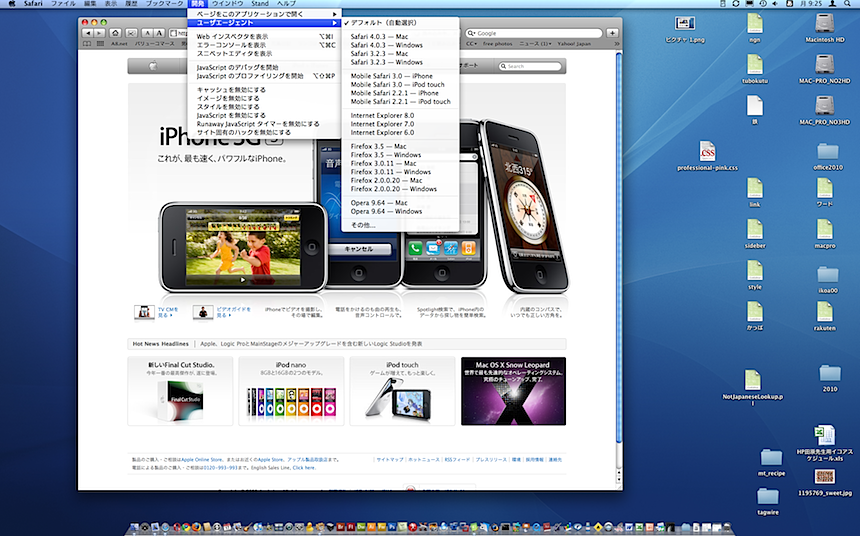Screen dimensions: 860x536
Task: Click the Safari forward arrow button
Action: click(x=99, y=33)
